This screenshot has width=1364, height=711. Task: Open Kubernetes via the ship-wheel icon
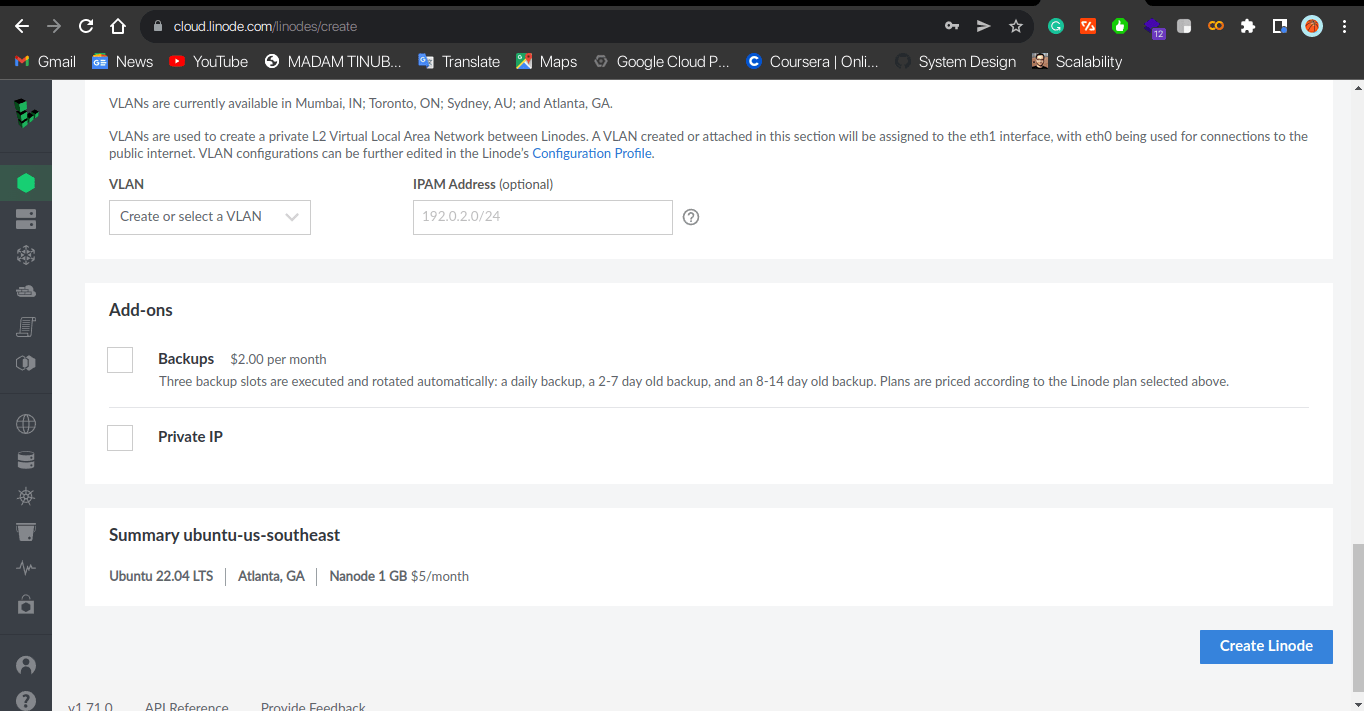[26, 496]
